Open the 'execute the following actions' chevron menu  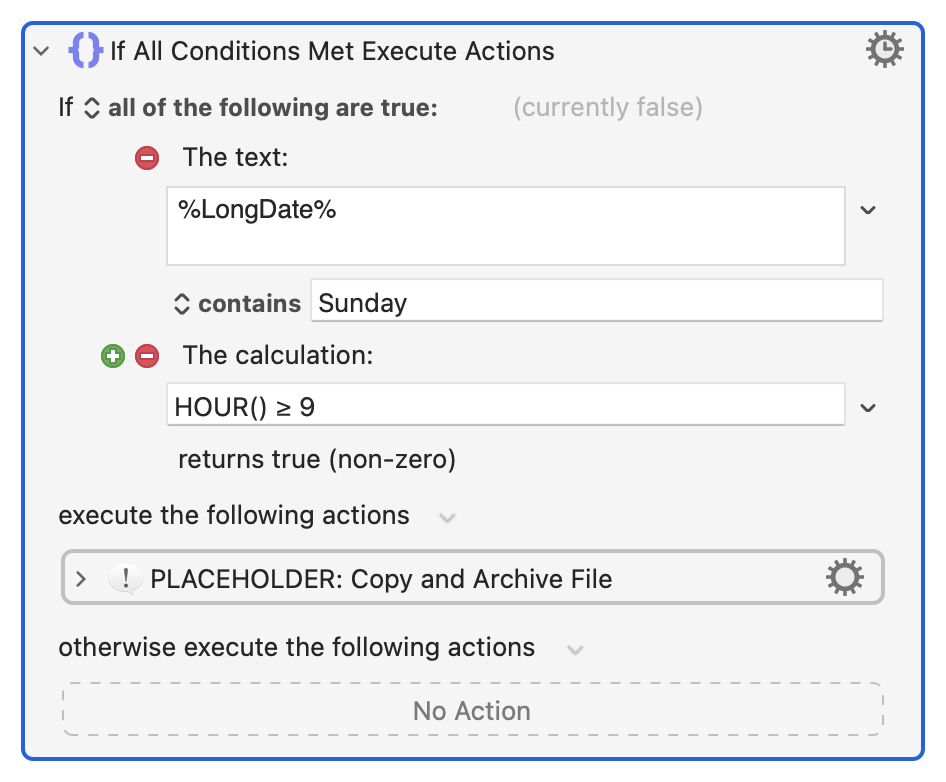447,518
